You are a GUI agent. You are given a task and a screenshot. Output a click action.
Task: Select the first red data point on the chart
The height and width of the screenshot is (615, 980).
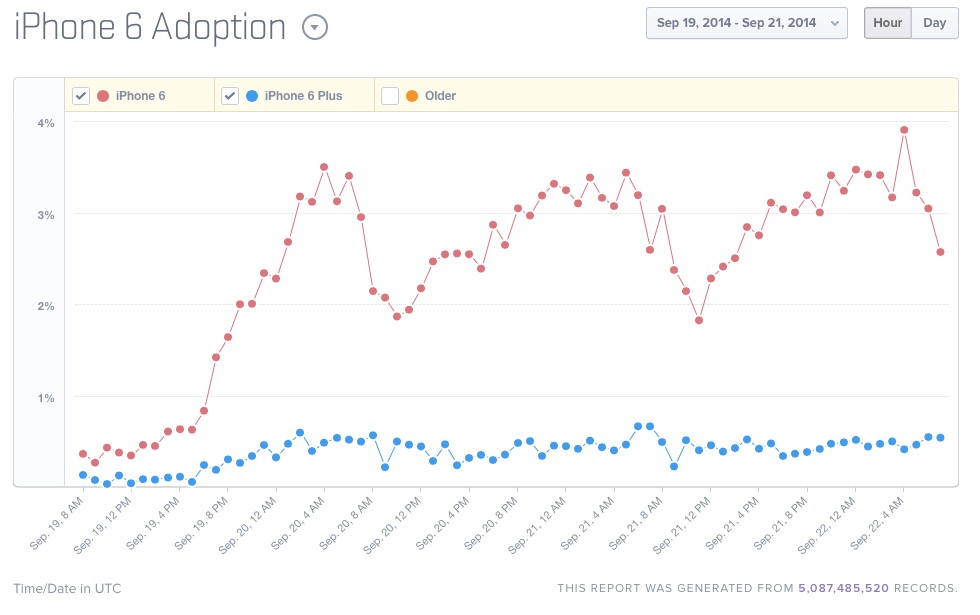[83, 454]
